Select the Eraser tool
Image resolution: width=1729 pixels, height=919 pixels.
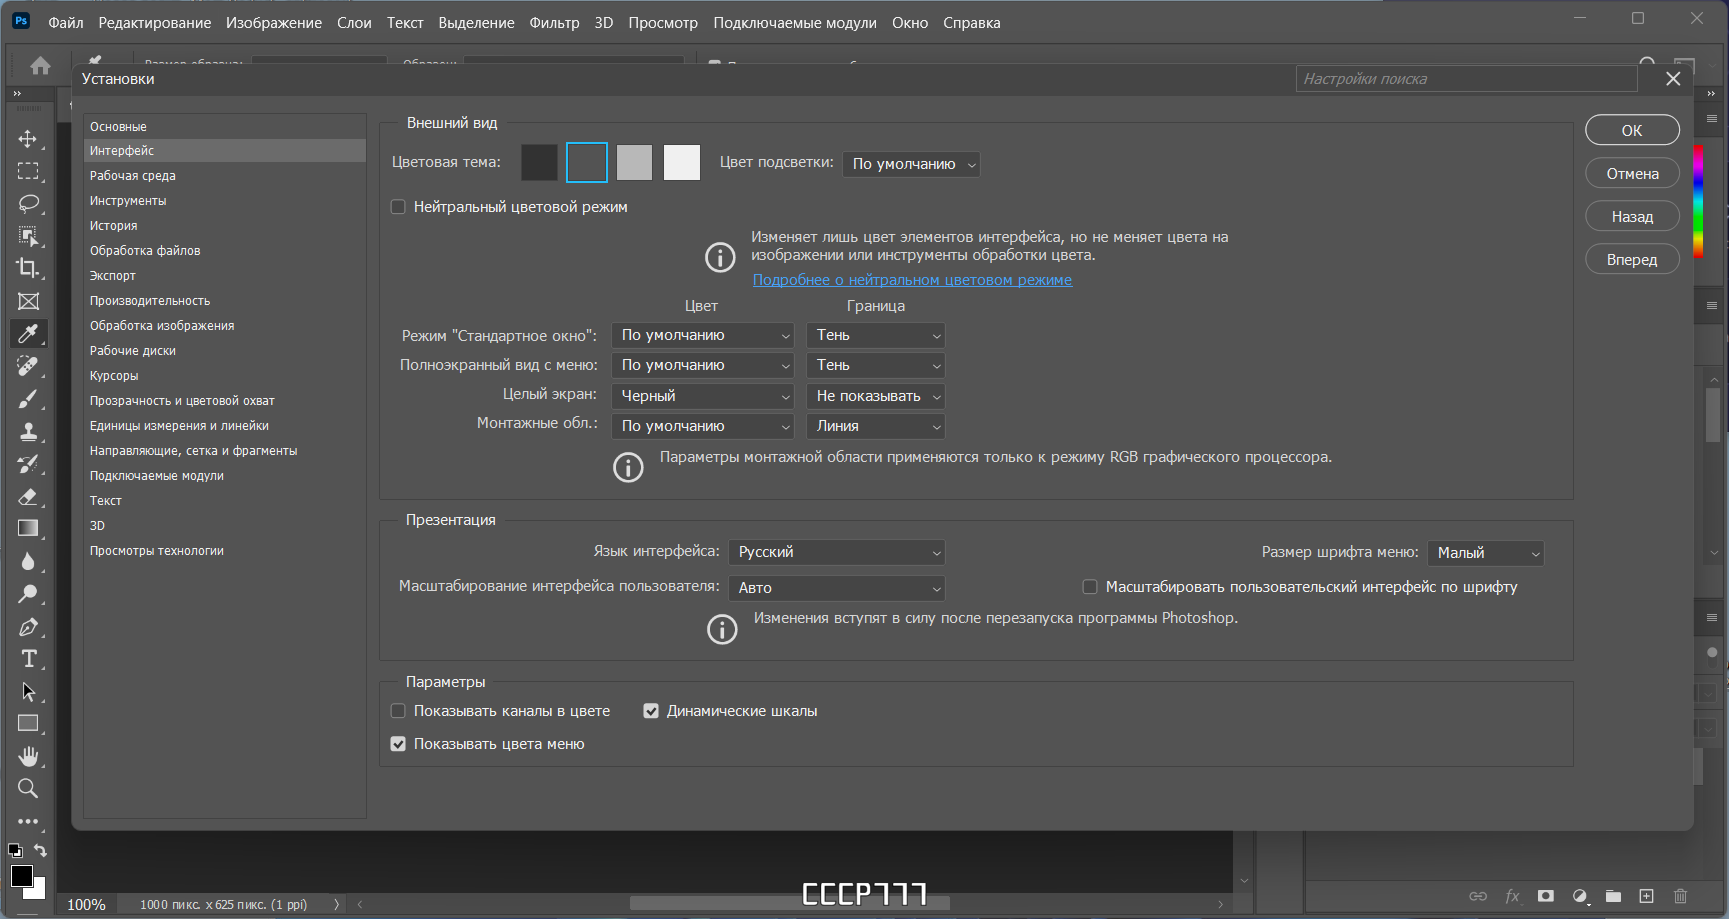click(28, 497)
